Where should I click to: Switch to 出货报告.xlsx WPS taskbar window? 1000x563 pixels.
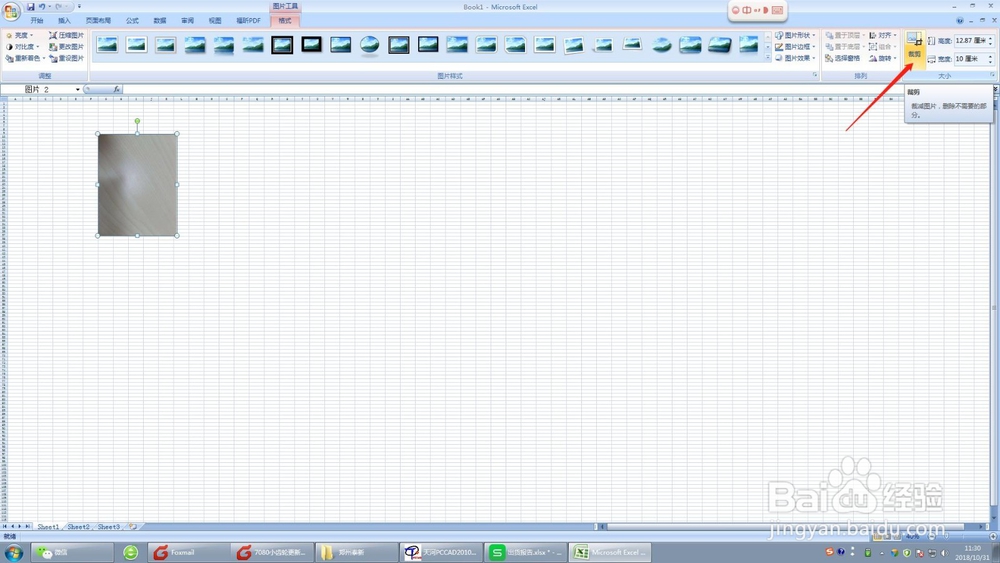pos(524,552)
